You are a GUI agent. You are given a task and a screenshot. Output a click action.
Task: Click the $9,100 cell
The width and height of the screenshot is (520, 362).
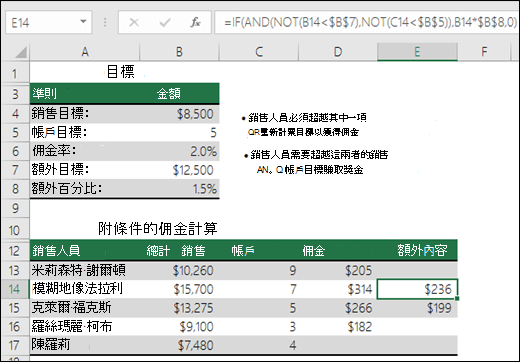click(x=179, y=327)
